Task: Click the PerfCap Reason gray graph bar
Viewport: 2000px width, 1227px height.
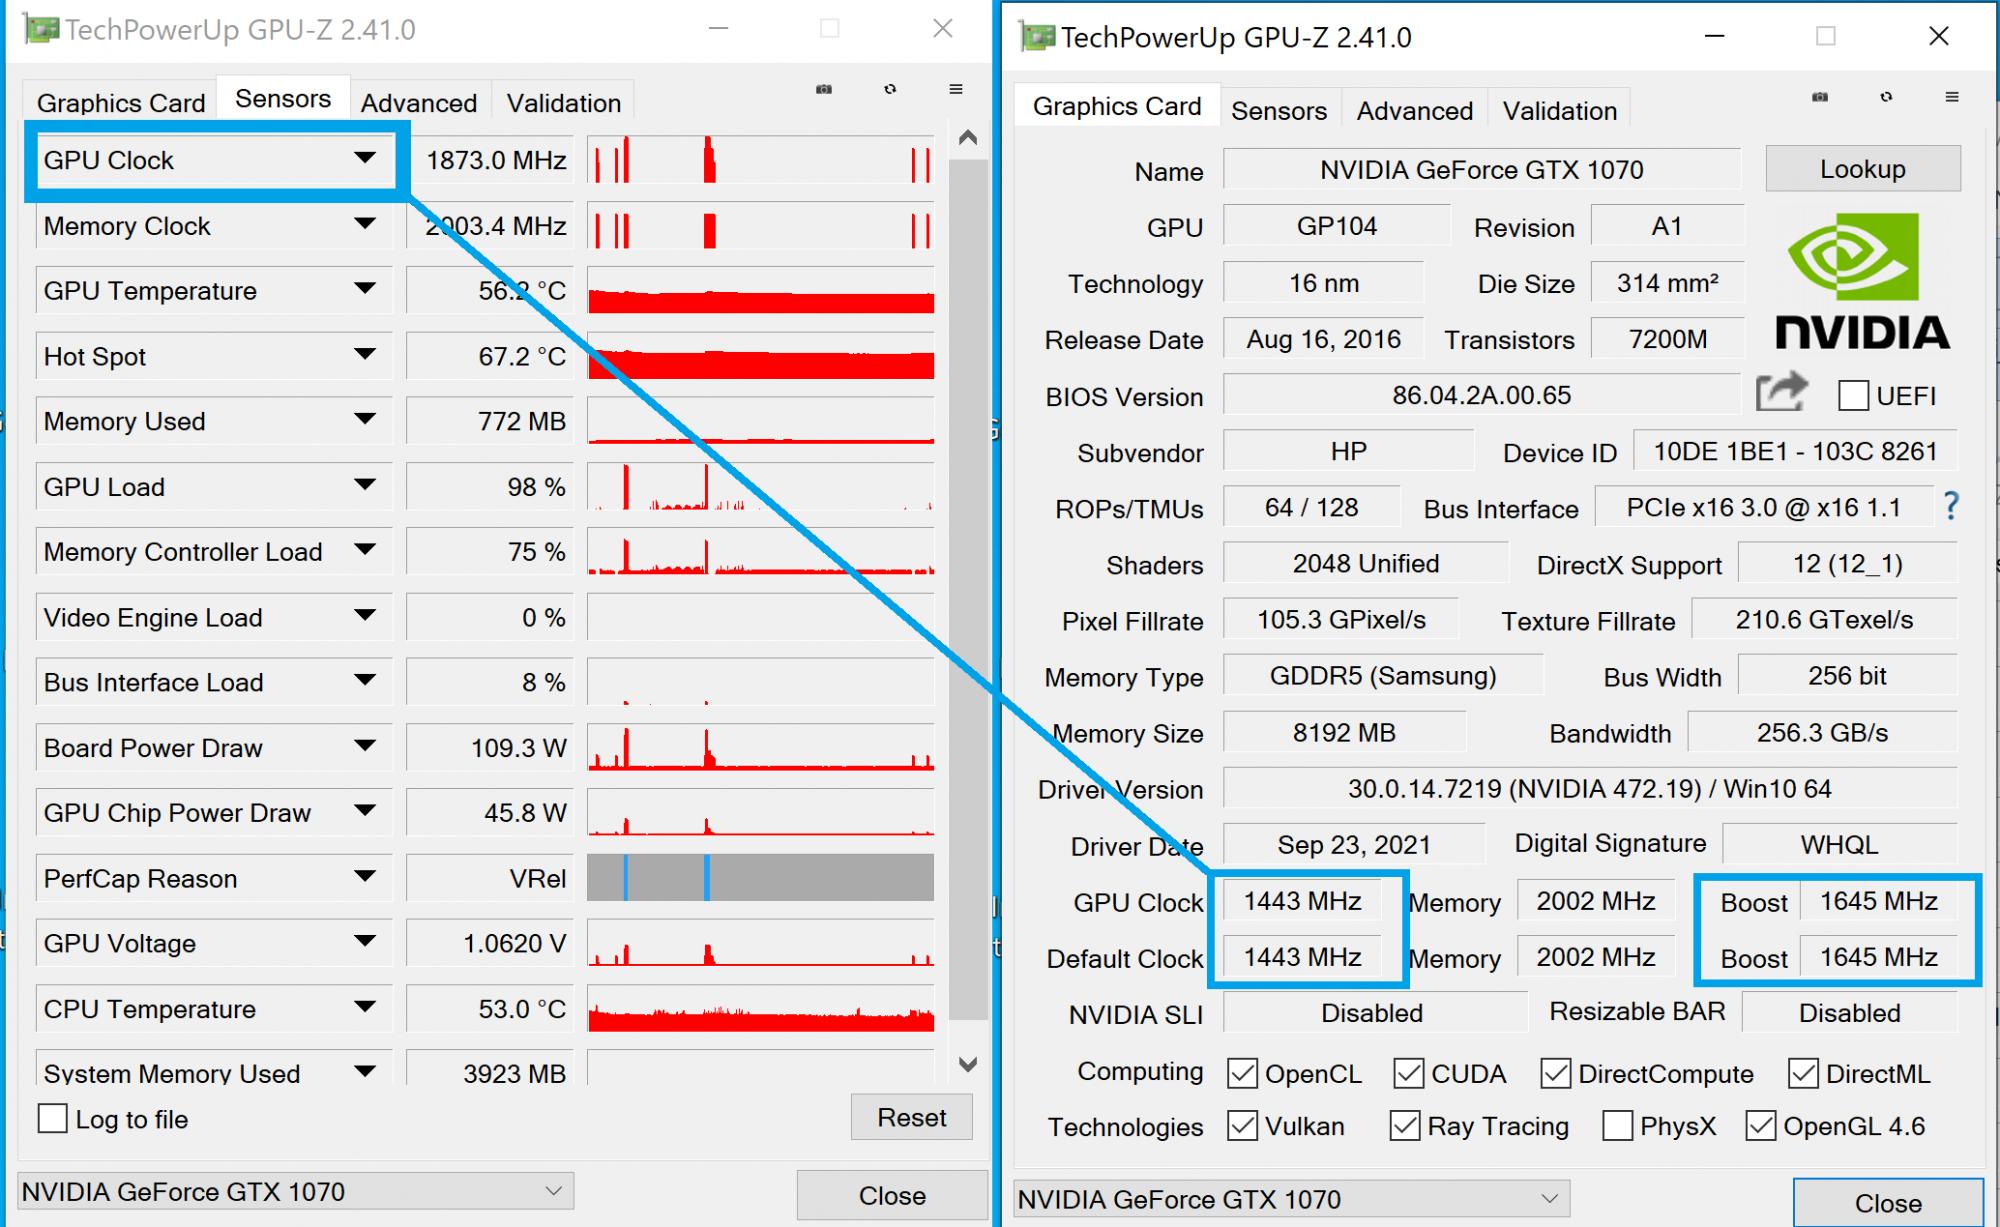Action: [x=761, y=877]
